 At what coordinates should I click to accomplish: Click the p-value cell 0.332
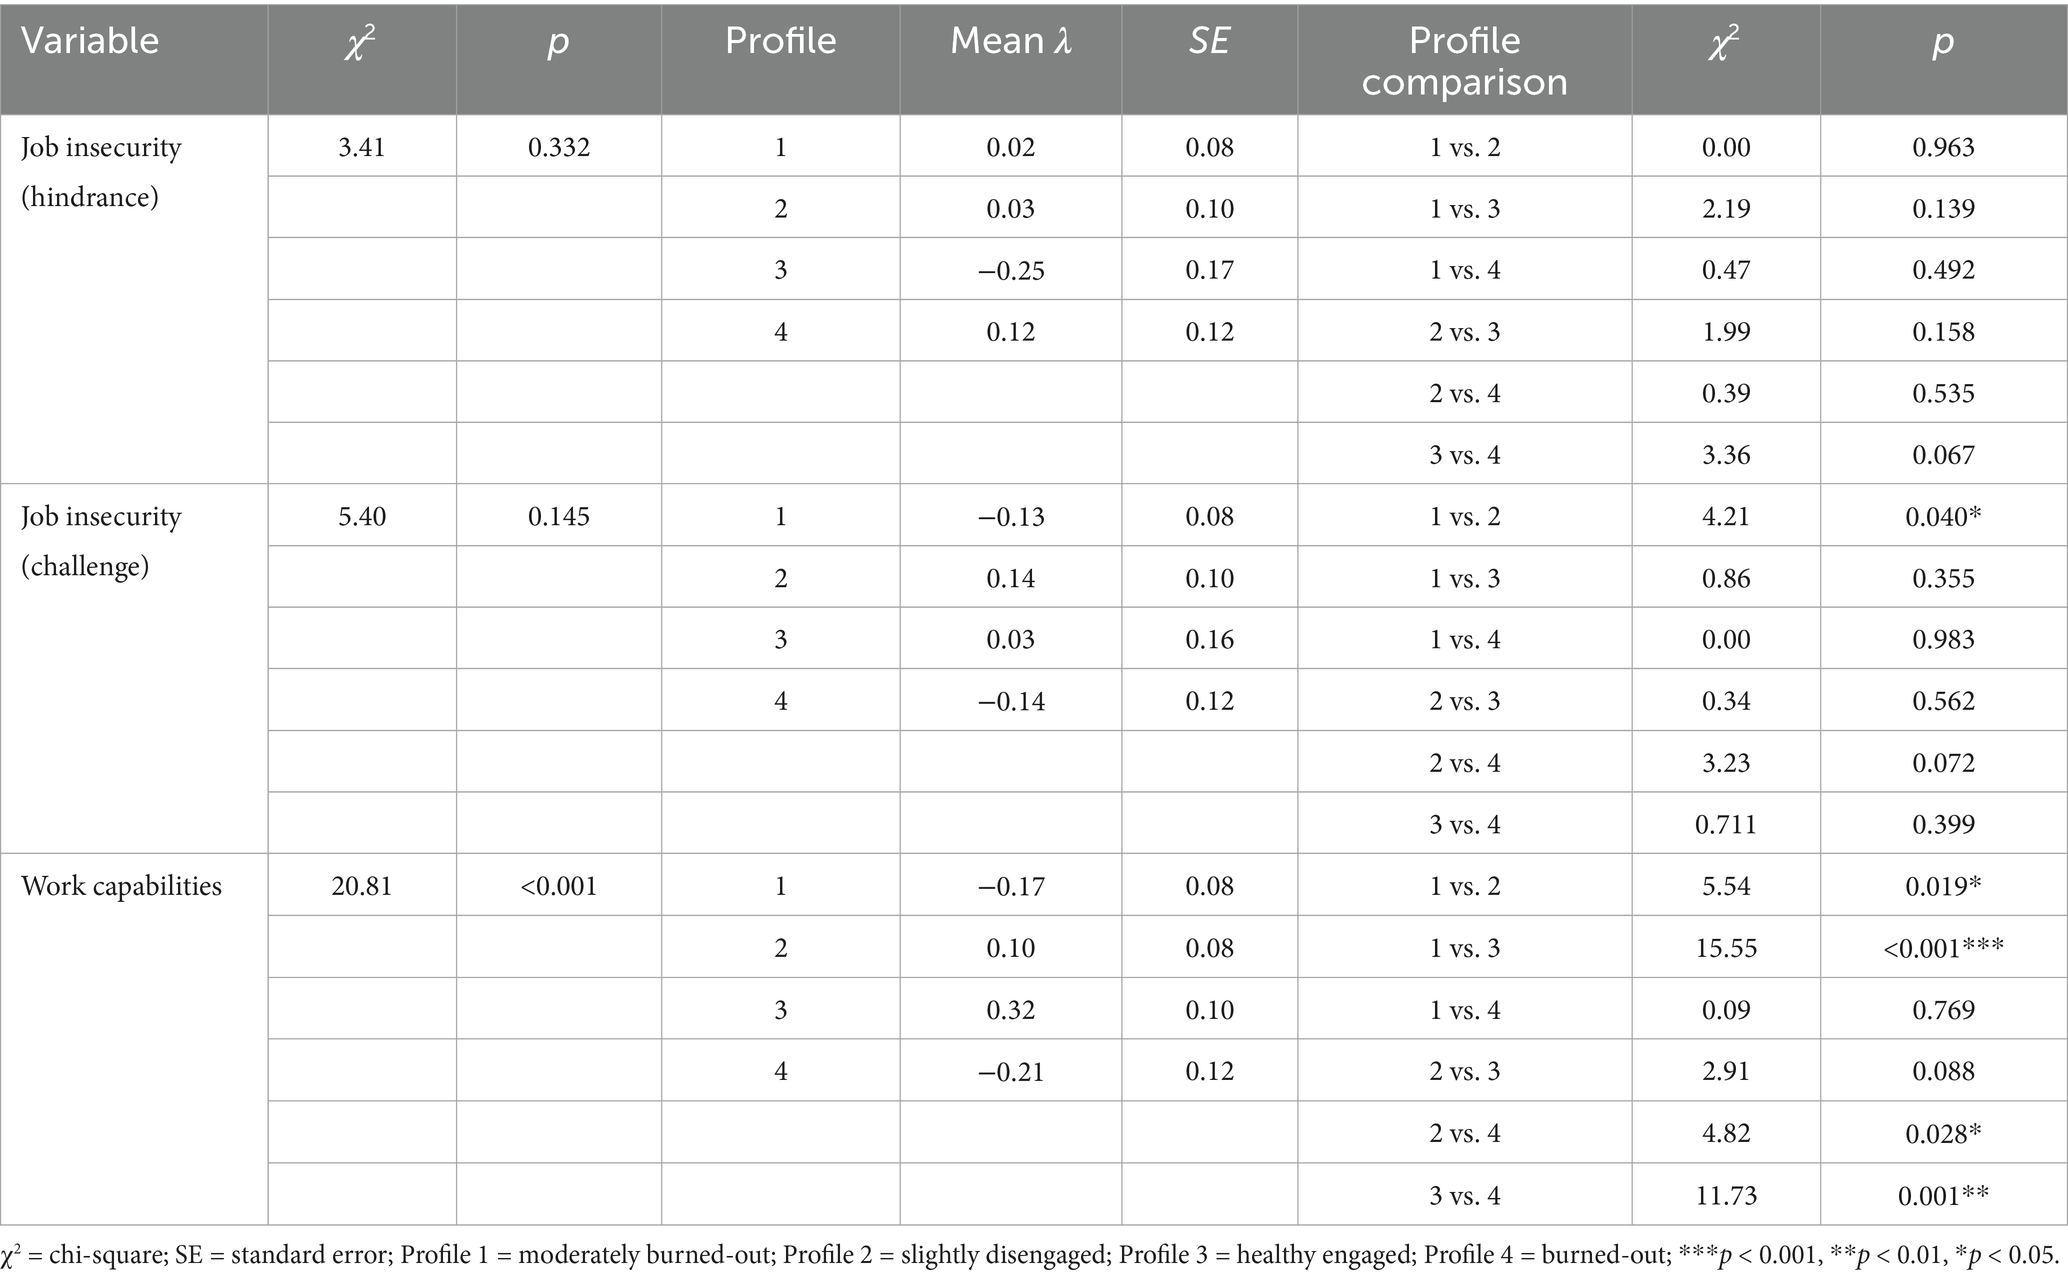[x=559, y=148]
